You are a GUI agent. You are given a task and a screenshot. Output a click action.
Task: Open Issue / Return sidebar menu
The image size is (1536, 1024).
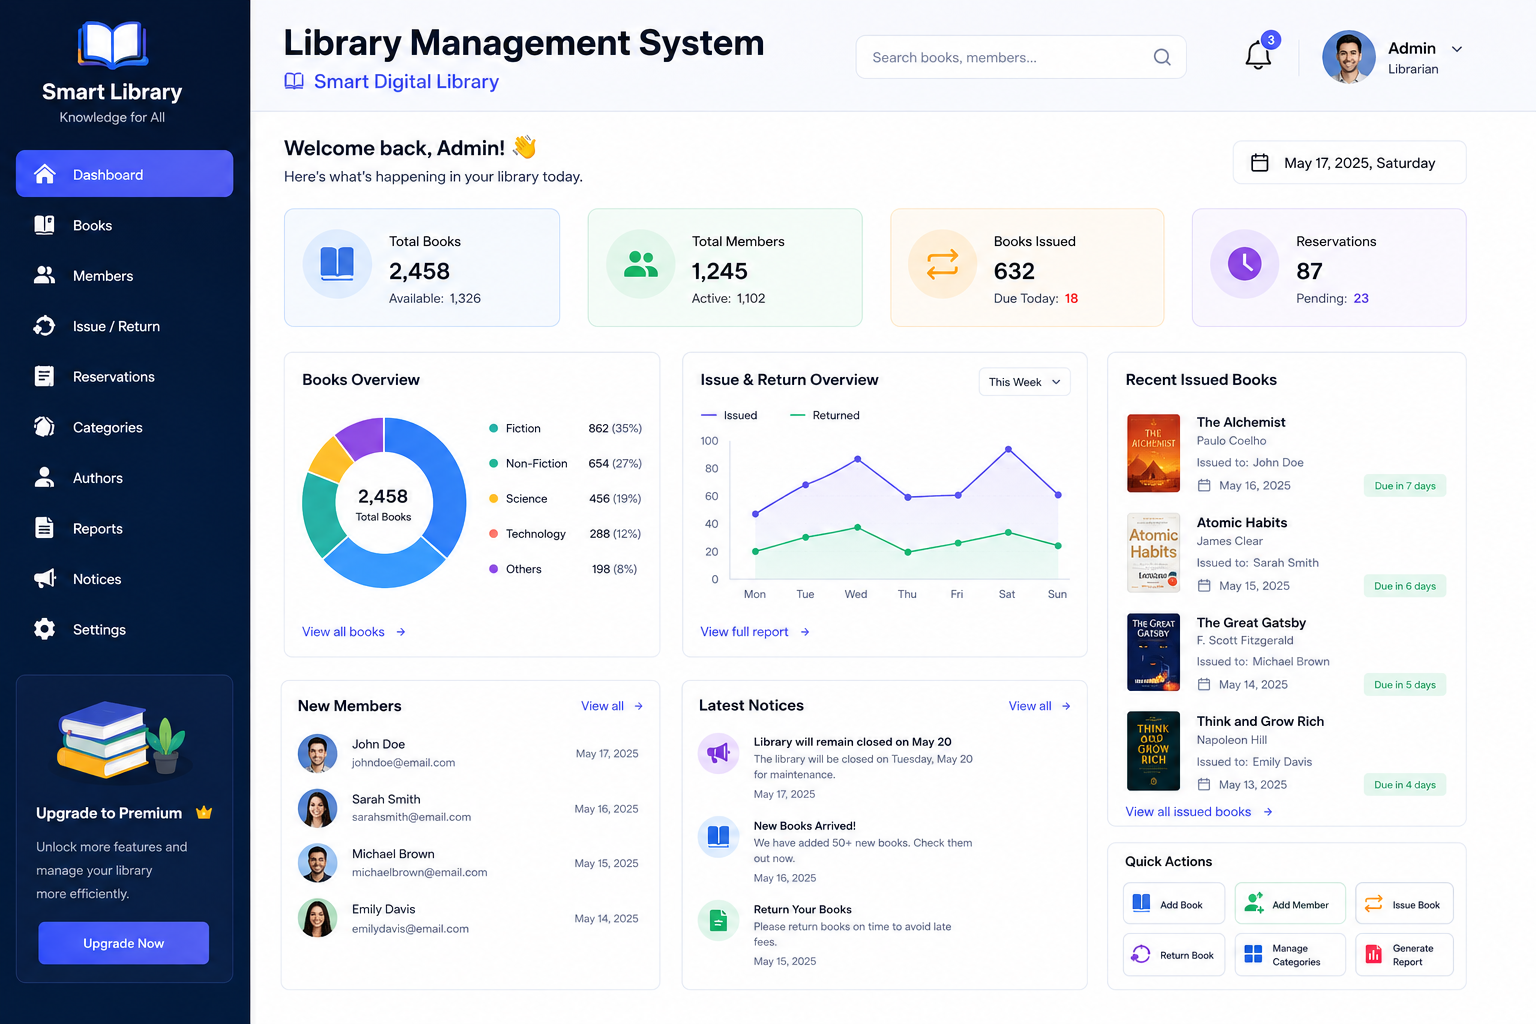[x=124, y=326]
